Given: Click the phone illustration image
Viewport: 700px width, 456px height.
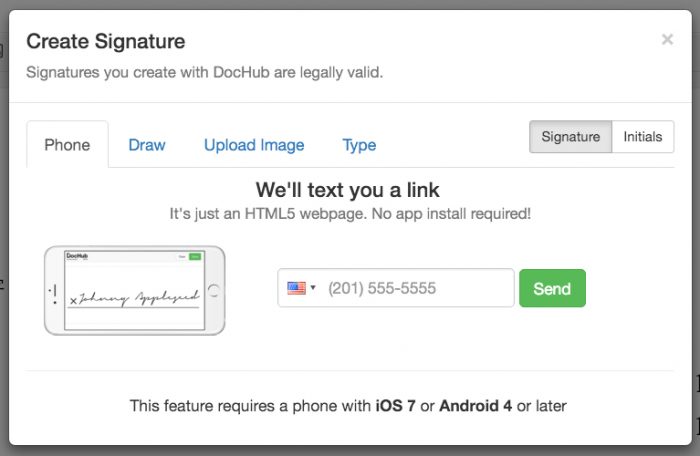Looking at the screenshot, I should tap(135, 290).
